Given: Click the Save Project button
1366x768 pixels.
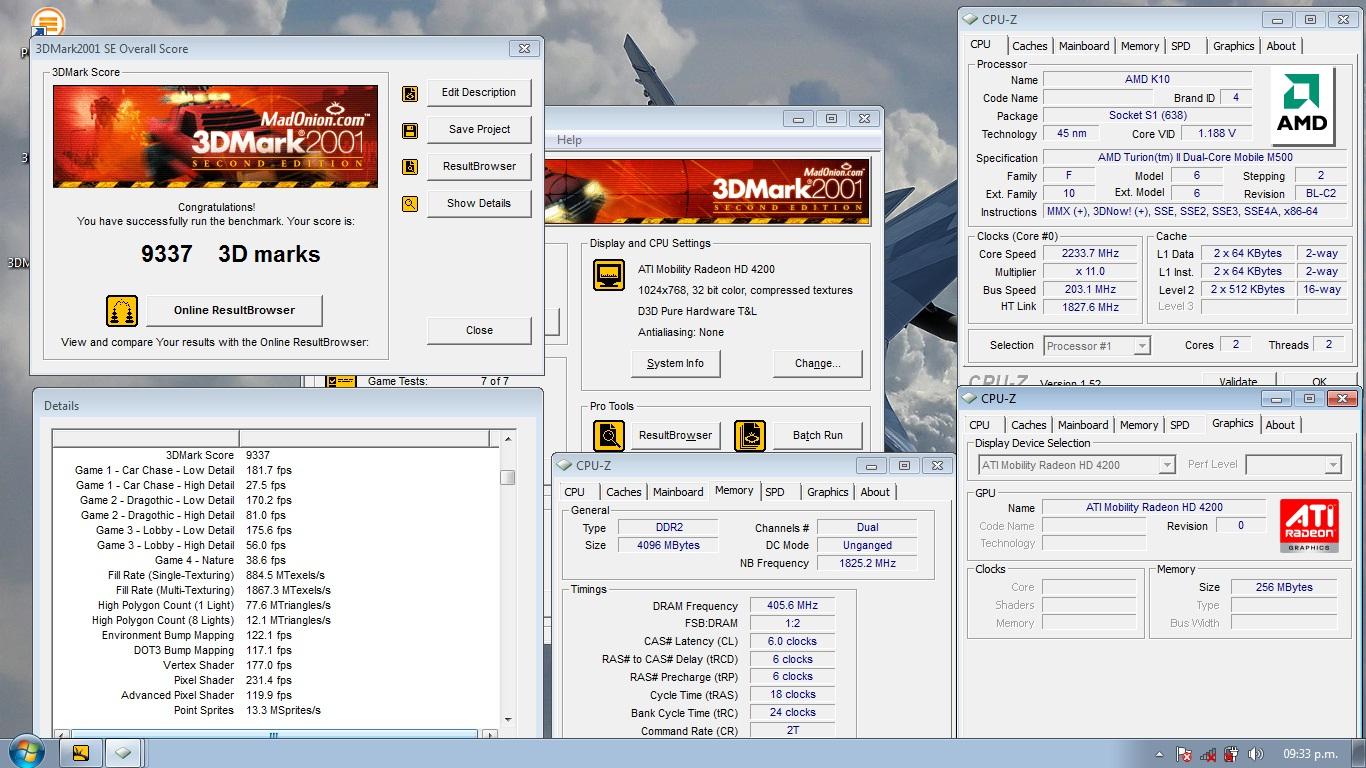Looking at the screenshot, I should [x=479, y=130].
